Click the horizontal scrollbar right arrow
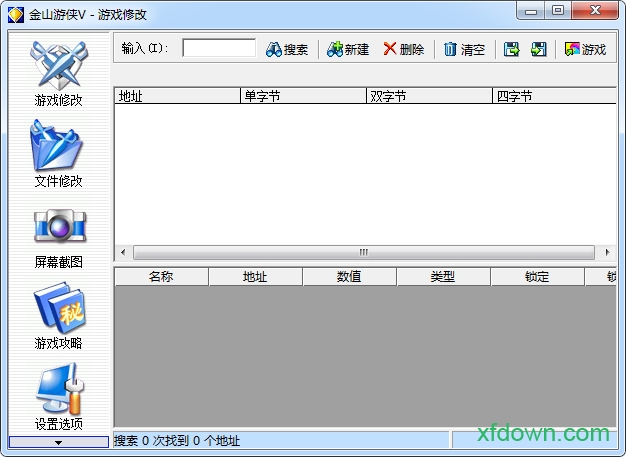This screenshot has height=457, width=626. (x=607, y=252)
